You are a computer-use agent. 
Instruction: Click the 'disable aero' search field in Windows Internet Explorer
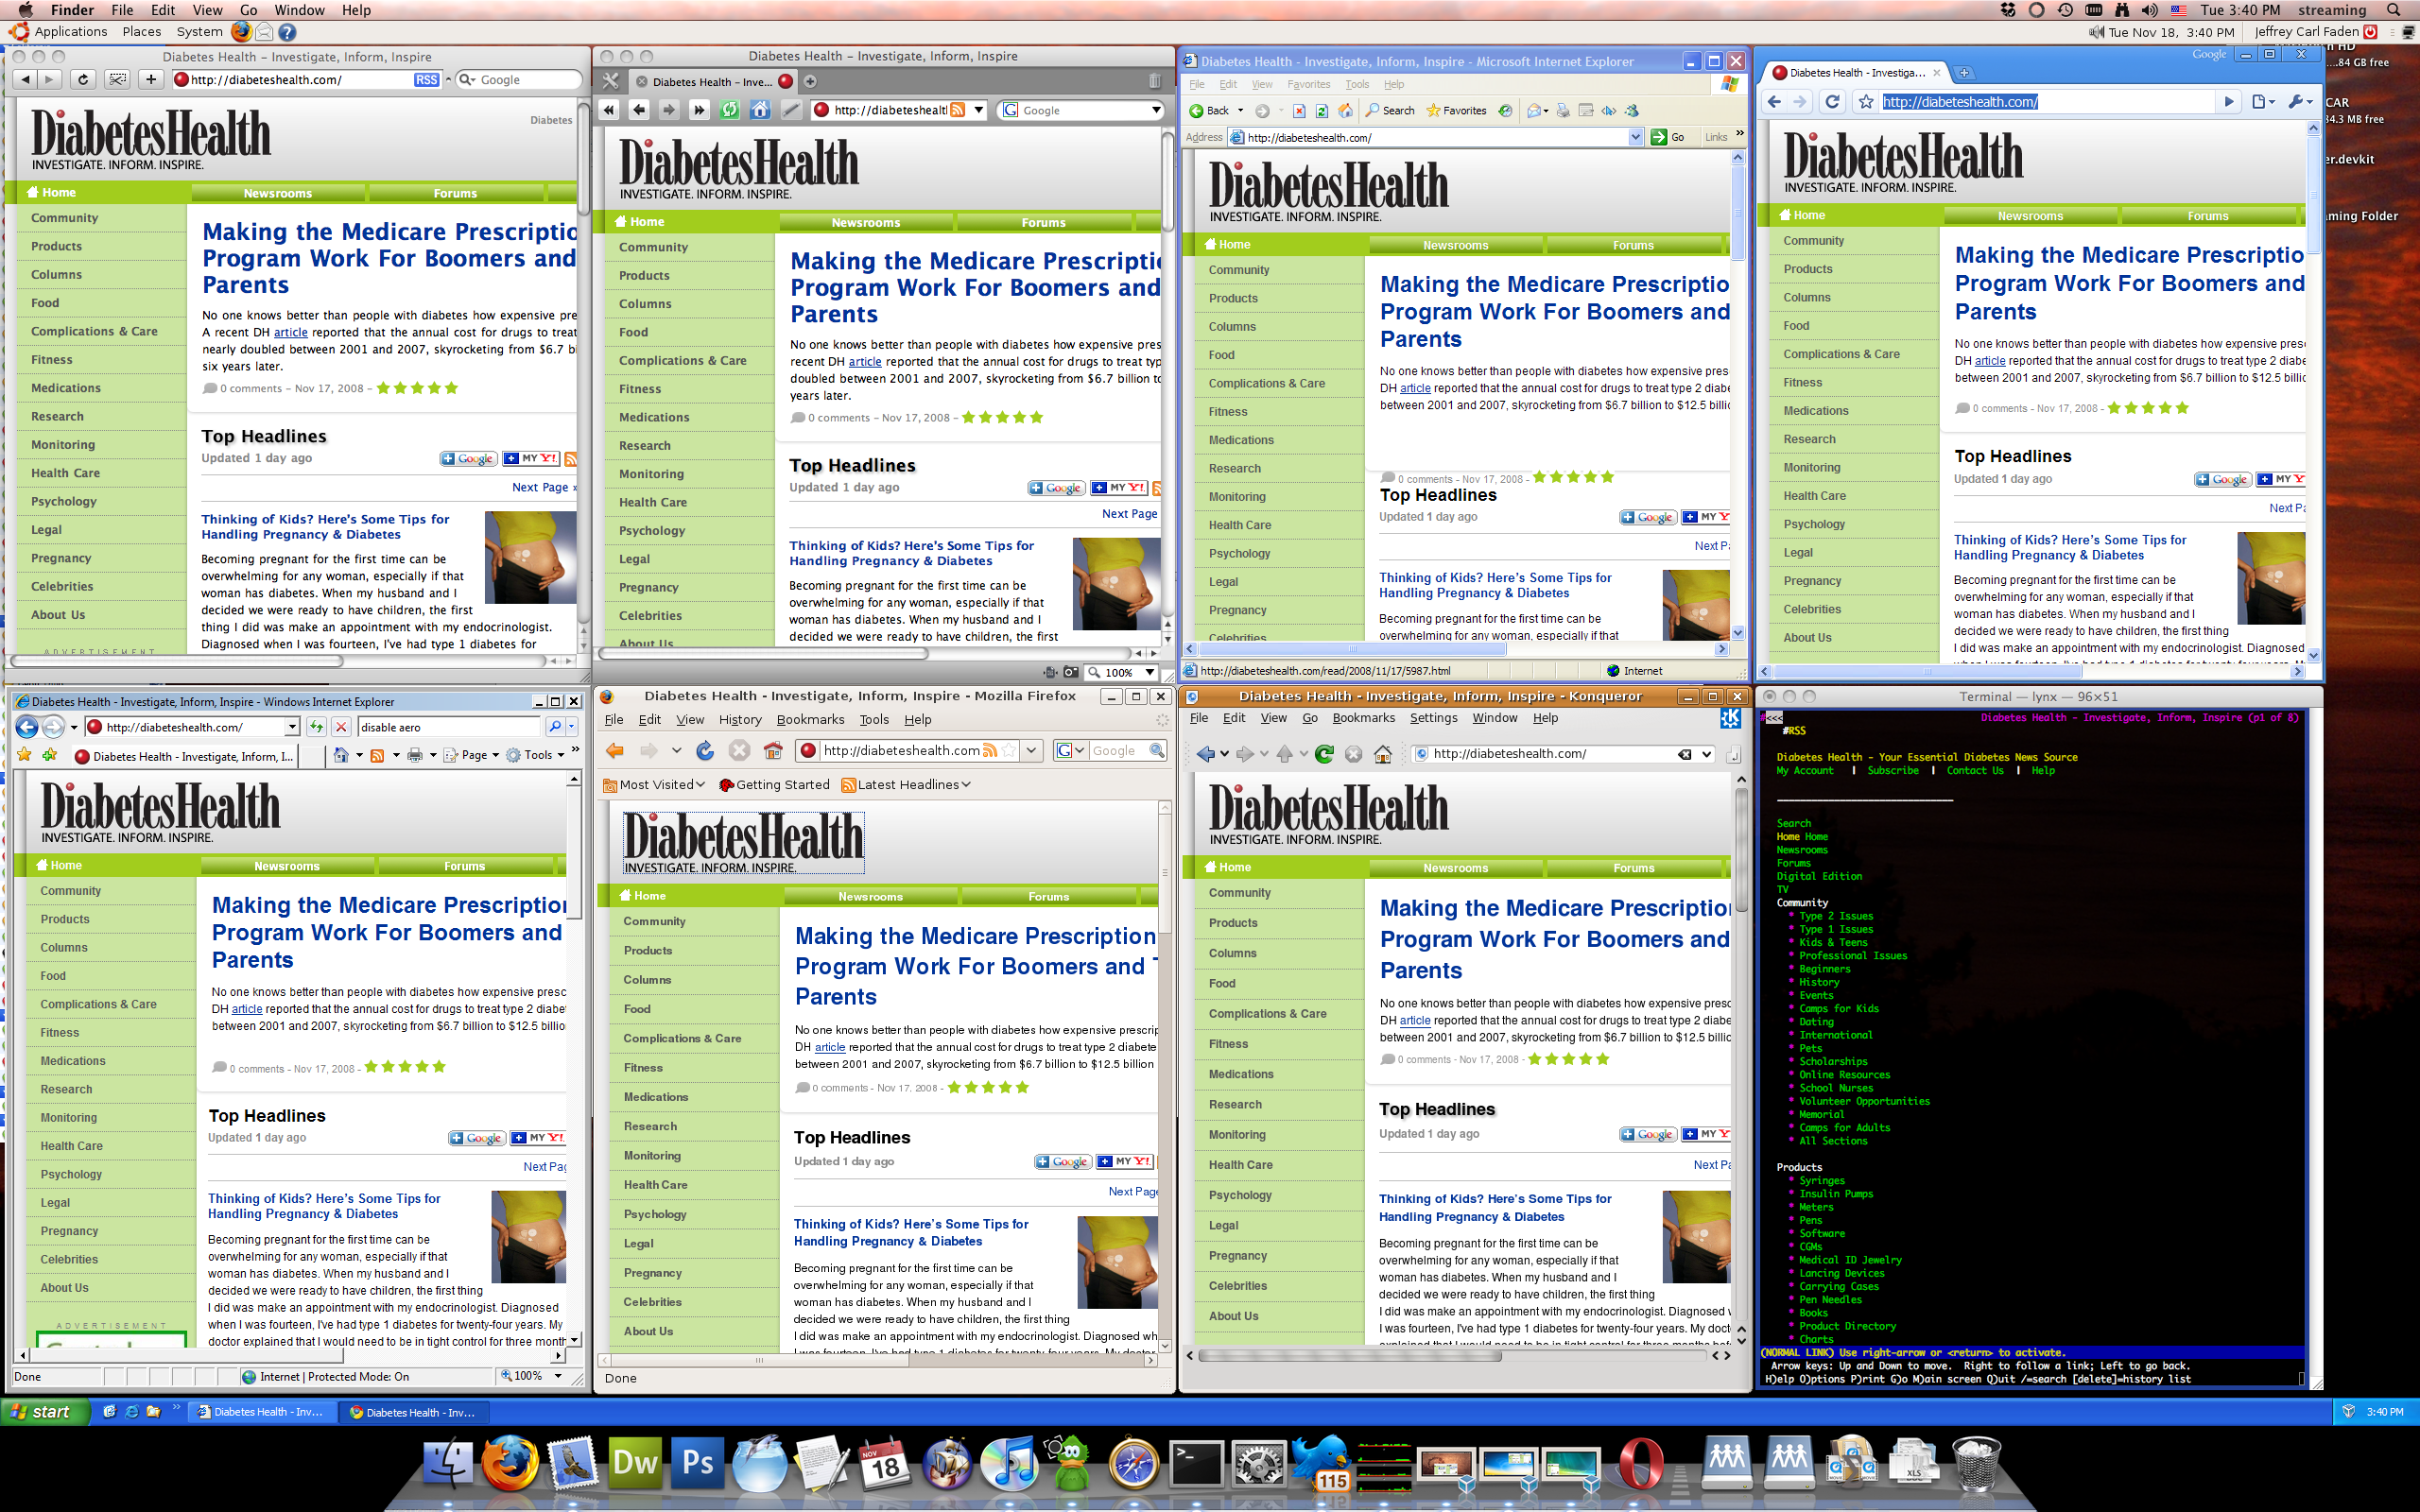pos(449,727)
